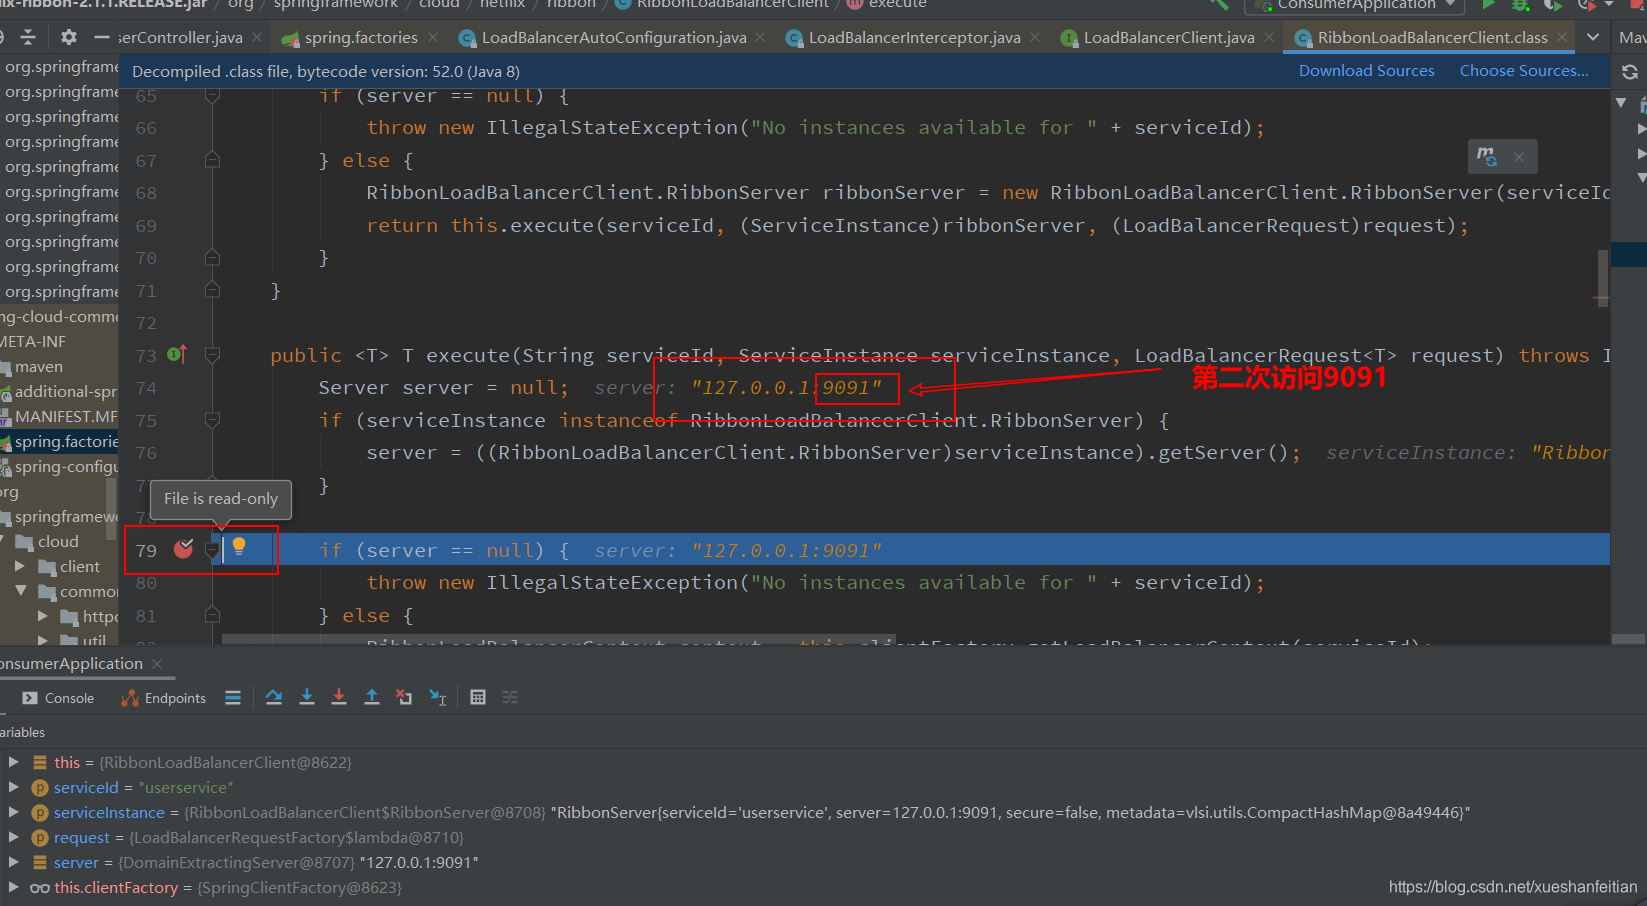Click the red Force Step Into icon
This screenshot has height=906, width=1647.
(x=339, y=697)
